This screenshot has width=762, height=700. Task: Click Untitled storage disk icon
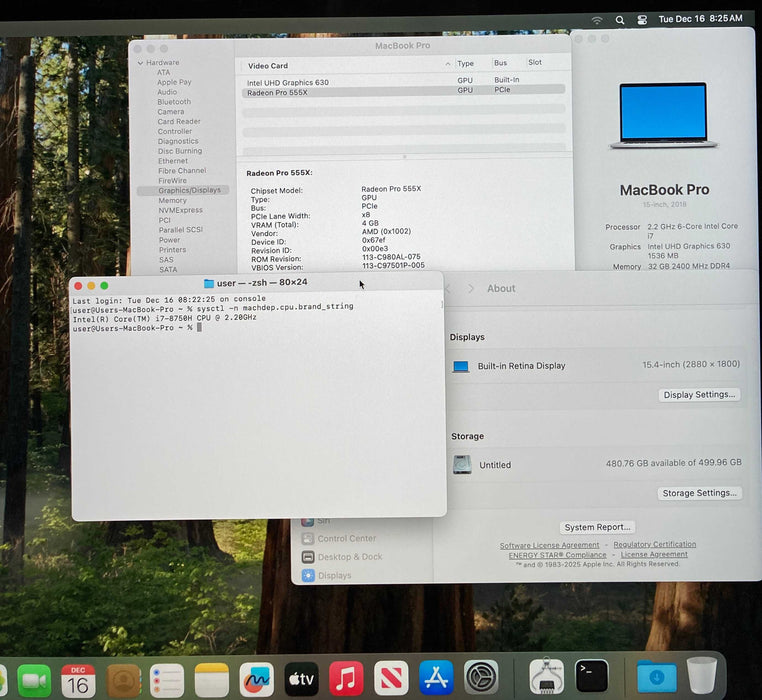click(462, 465)
